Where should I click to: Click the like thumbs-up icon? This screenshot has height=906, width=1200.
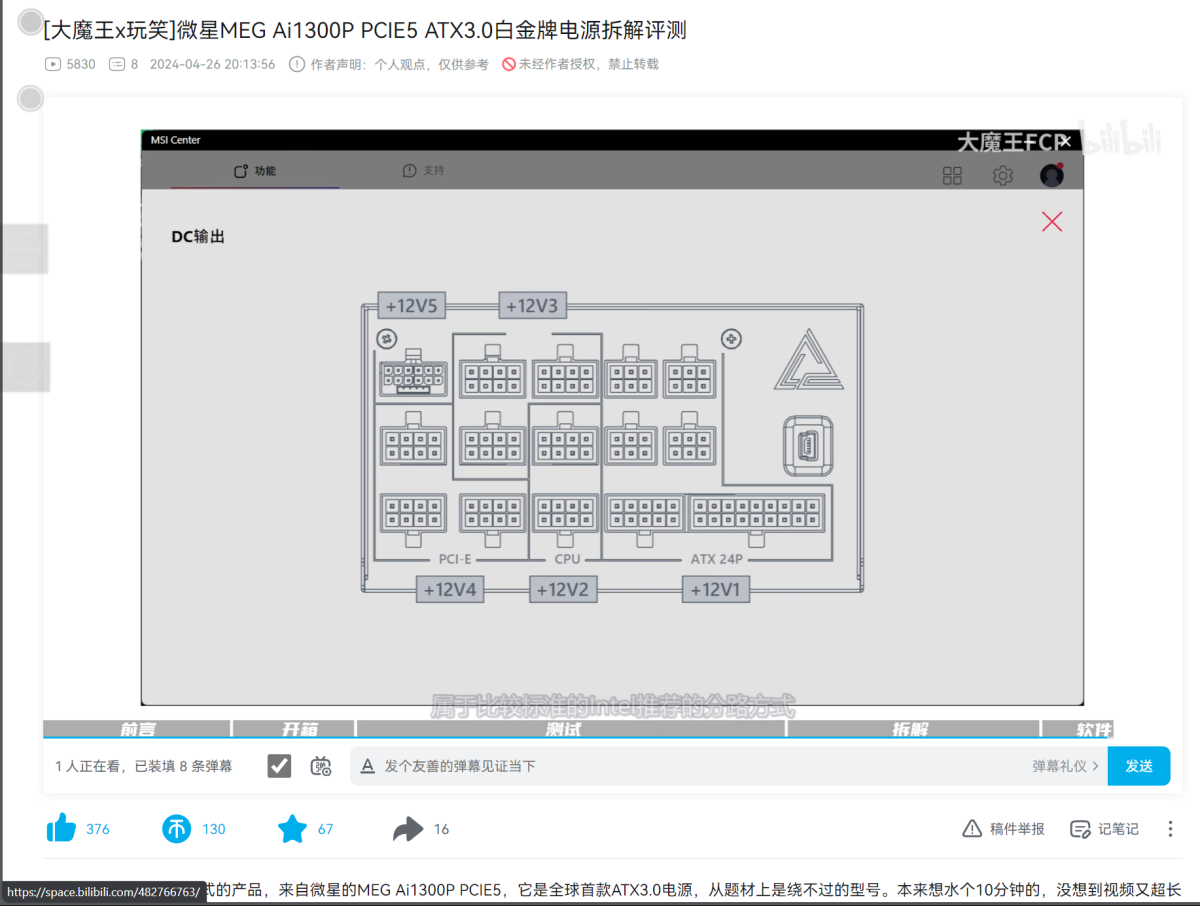[x=62, y=828]
